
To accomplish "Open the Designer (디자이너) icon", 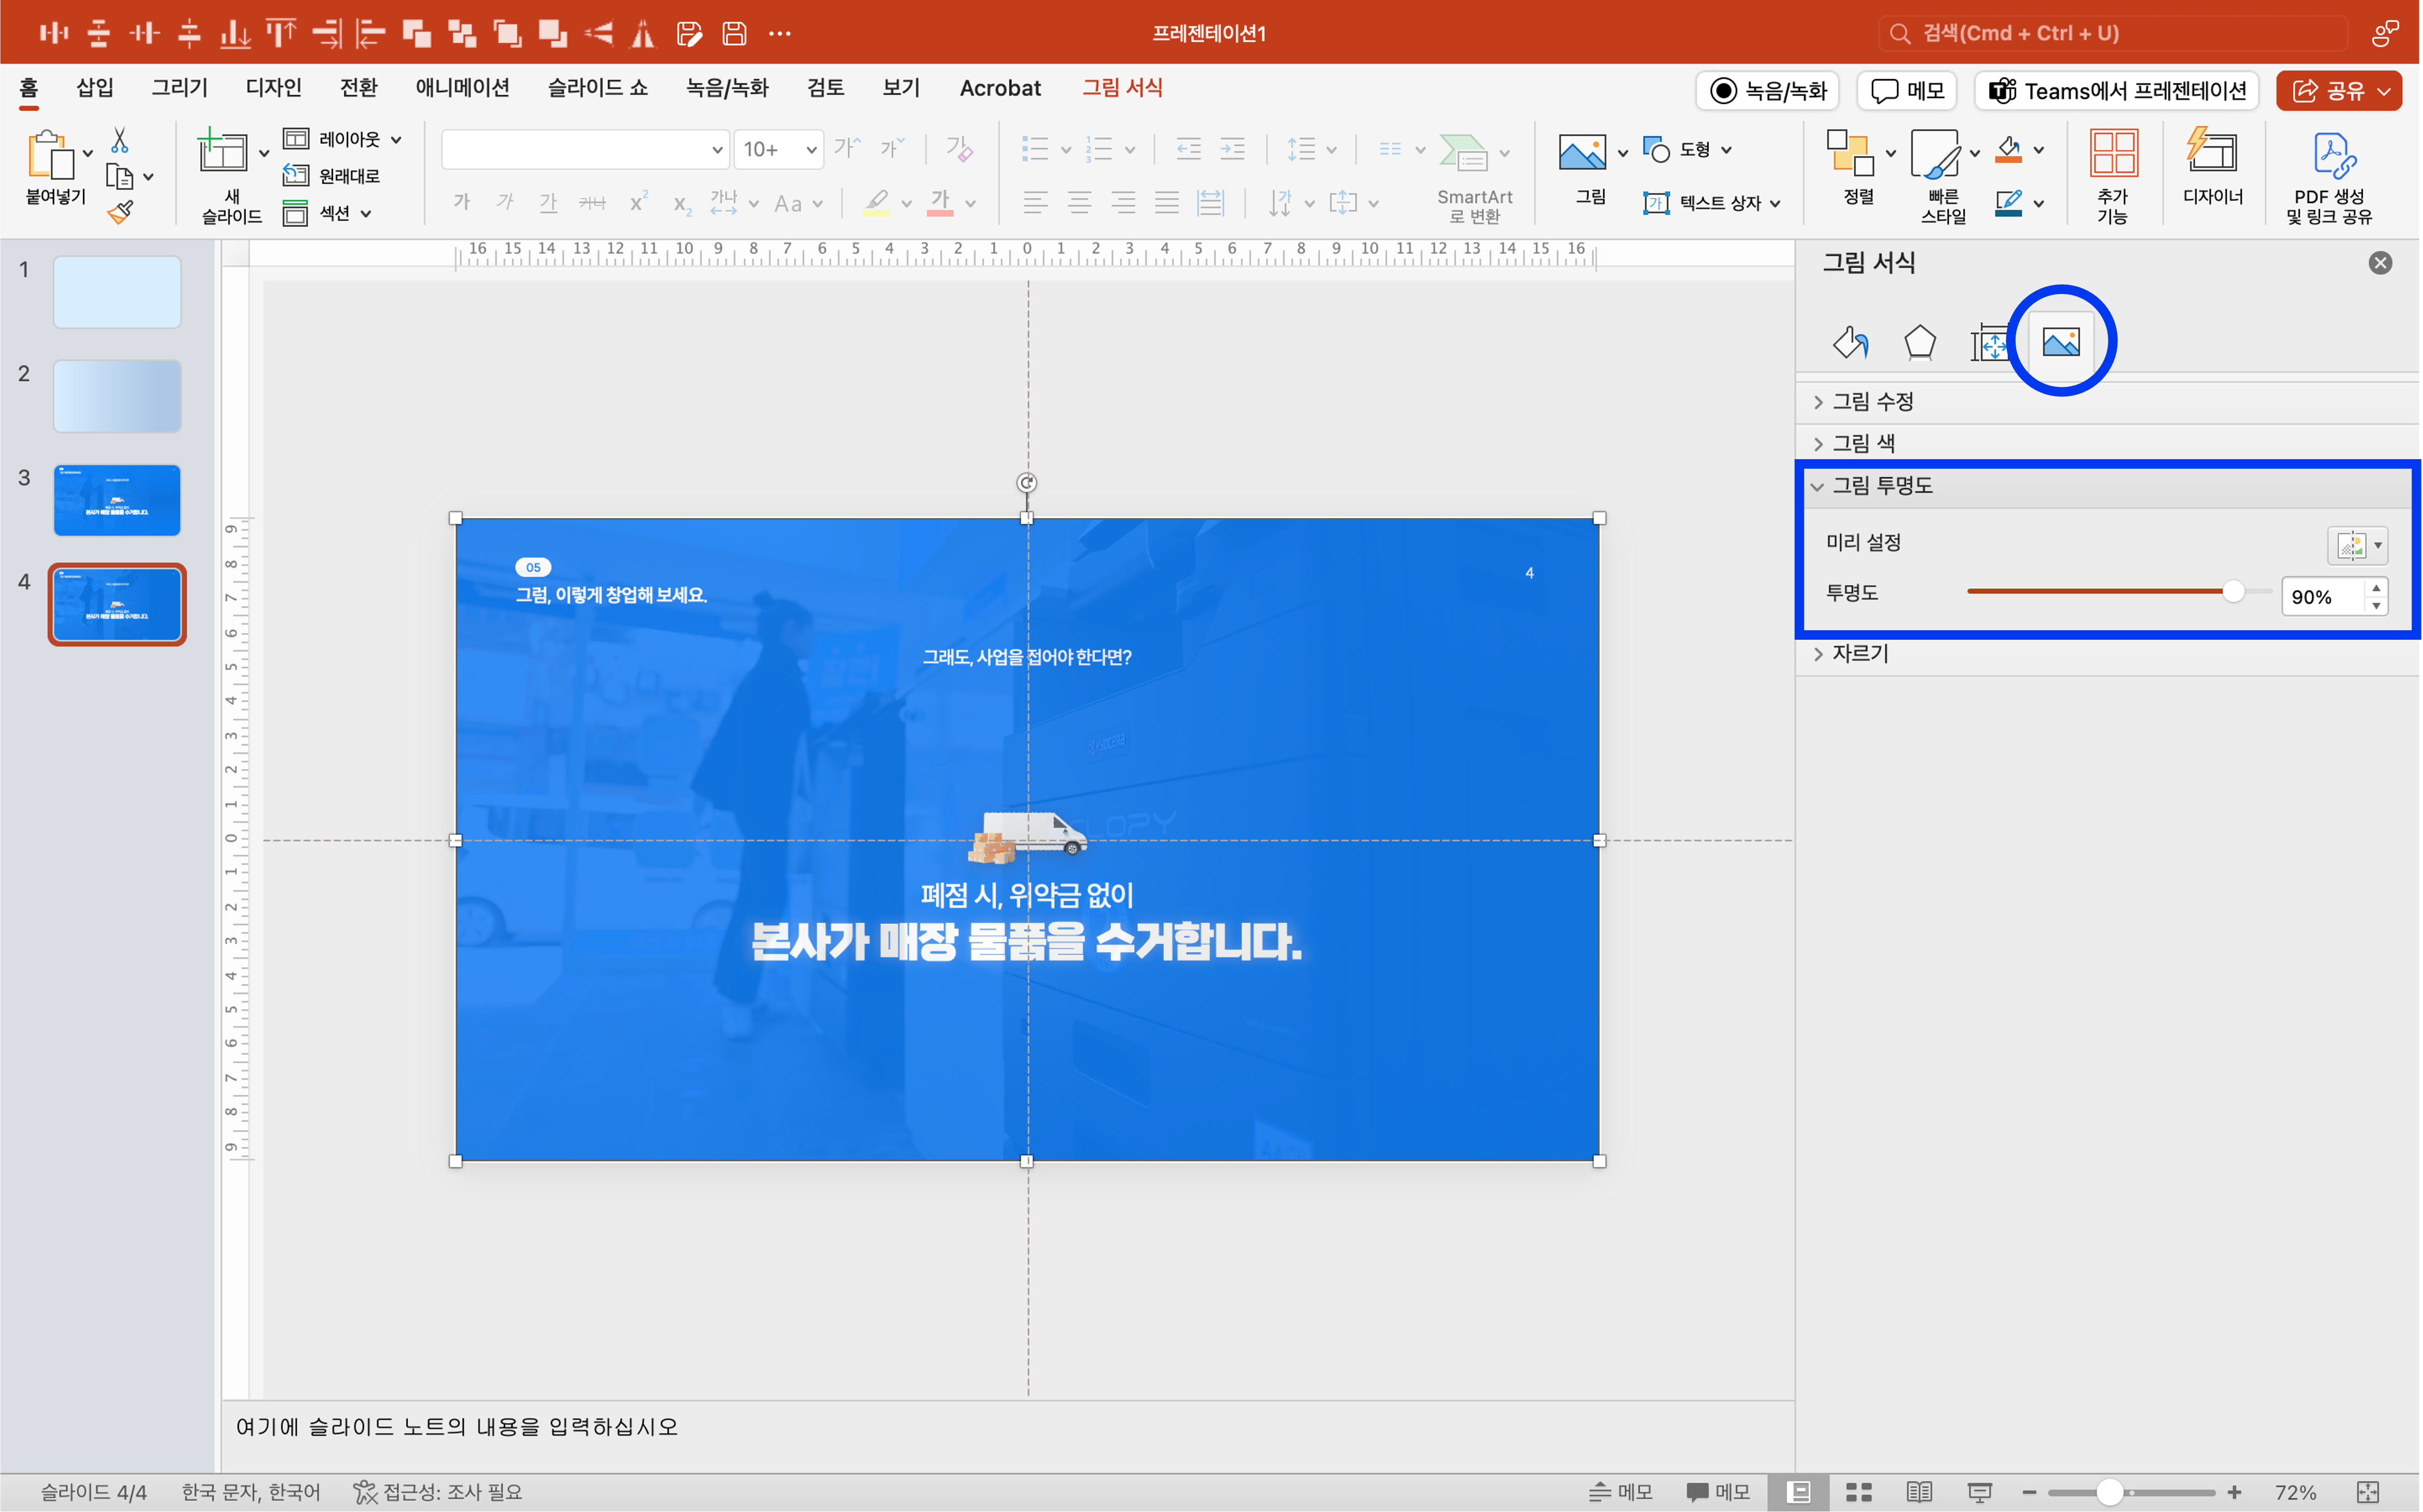I will (x=2211, y=150).
